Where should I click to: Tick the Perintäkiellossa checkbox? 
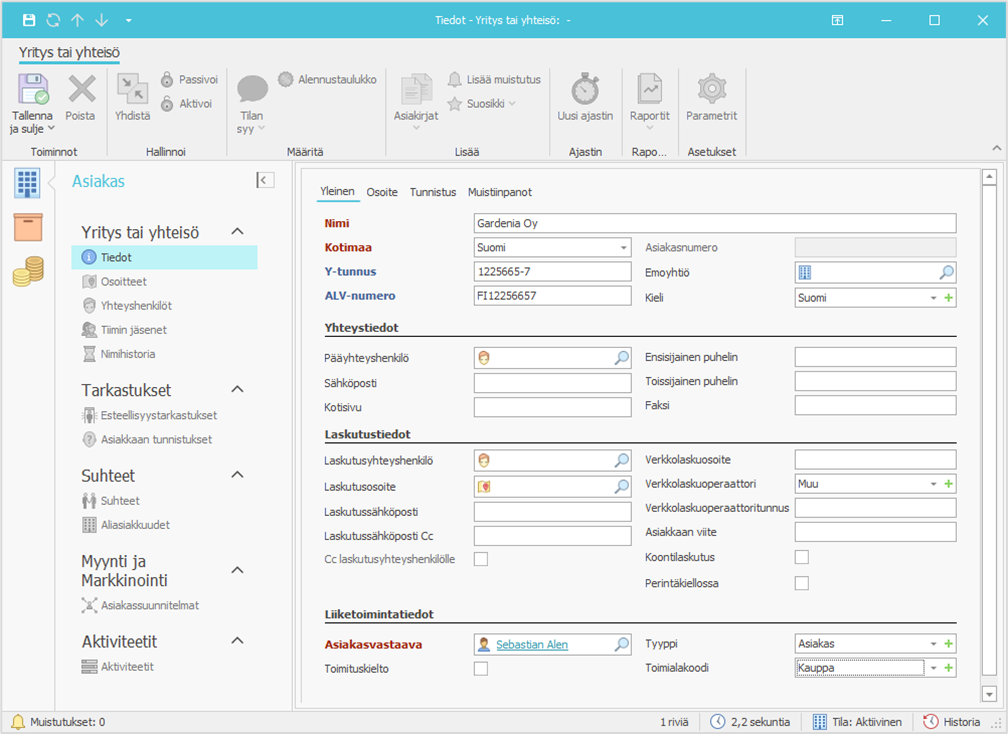click(801, 583)
